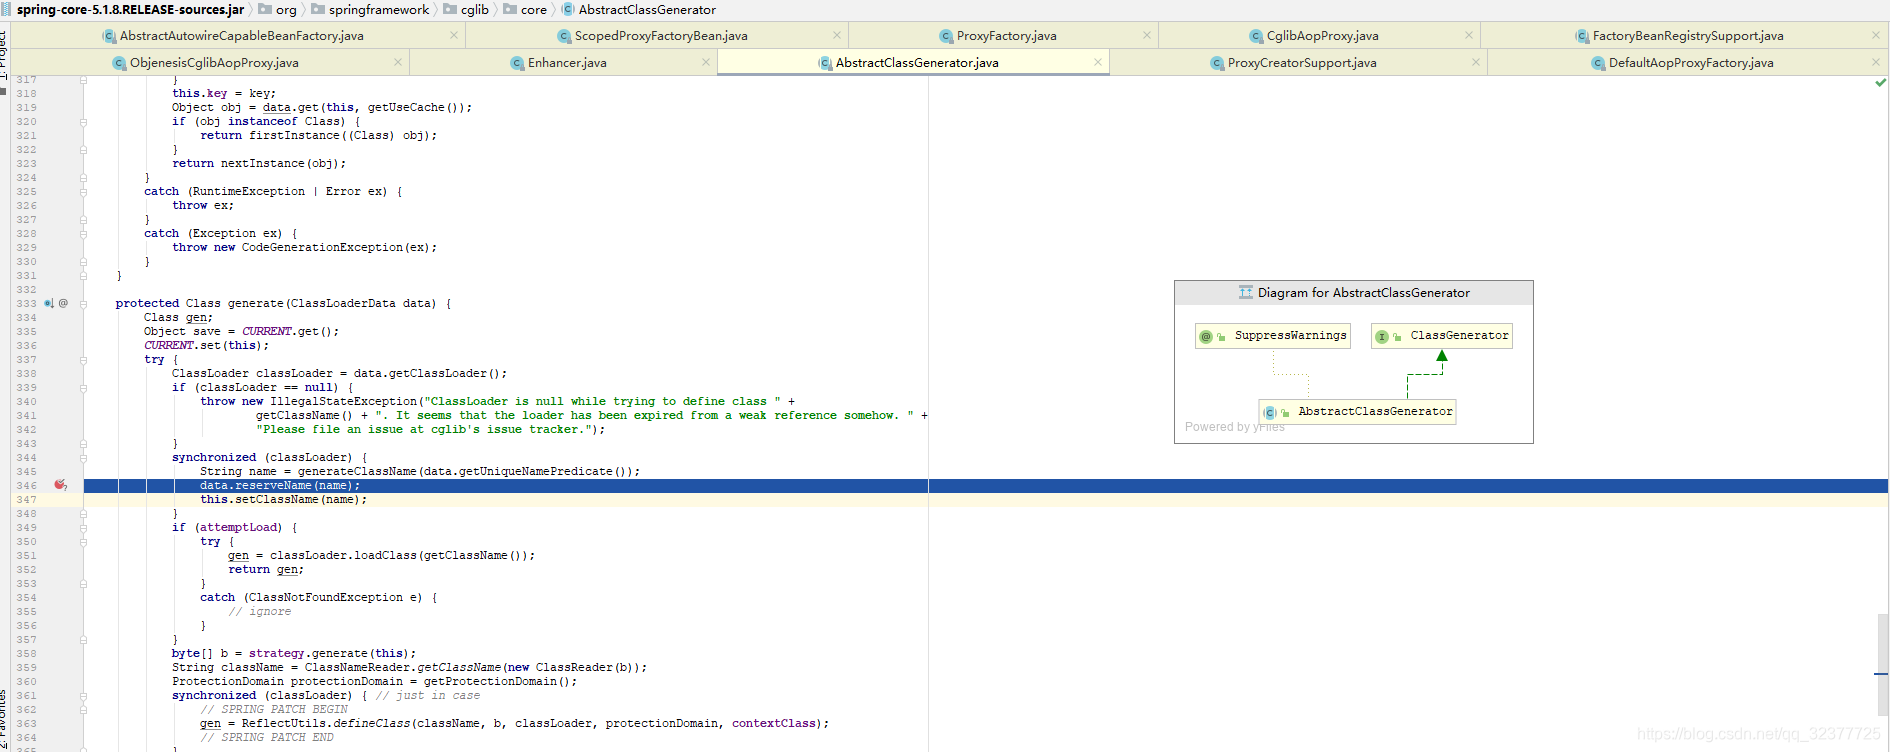Close the AbstractAutowireCapableBeanFactory.java tab
The width and height of the screenshot is (1890, 752).
(453, 35)
